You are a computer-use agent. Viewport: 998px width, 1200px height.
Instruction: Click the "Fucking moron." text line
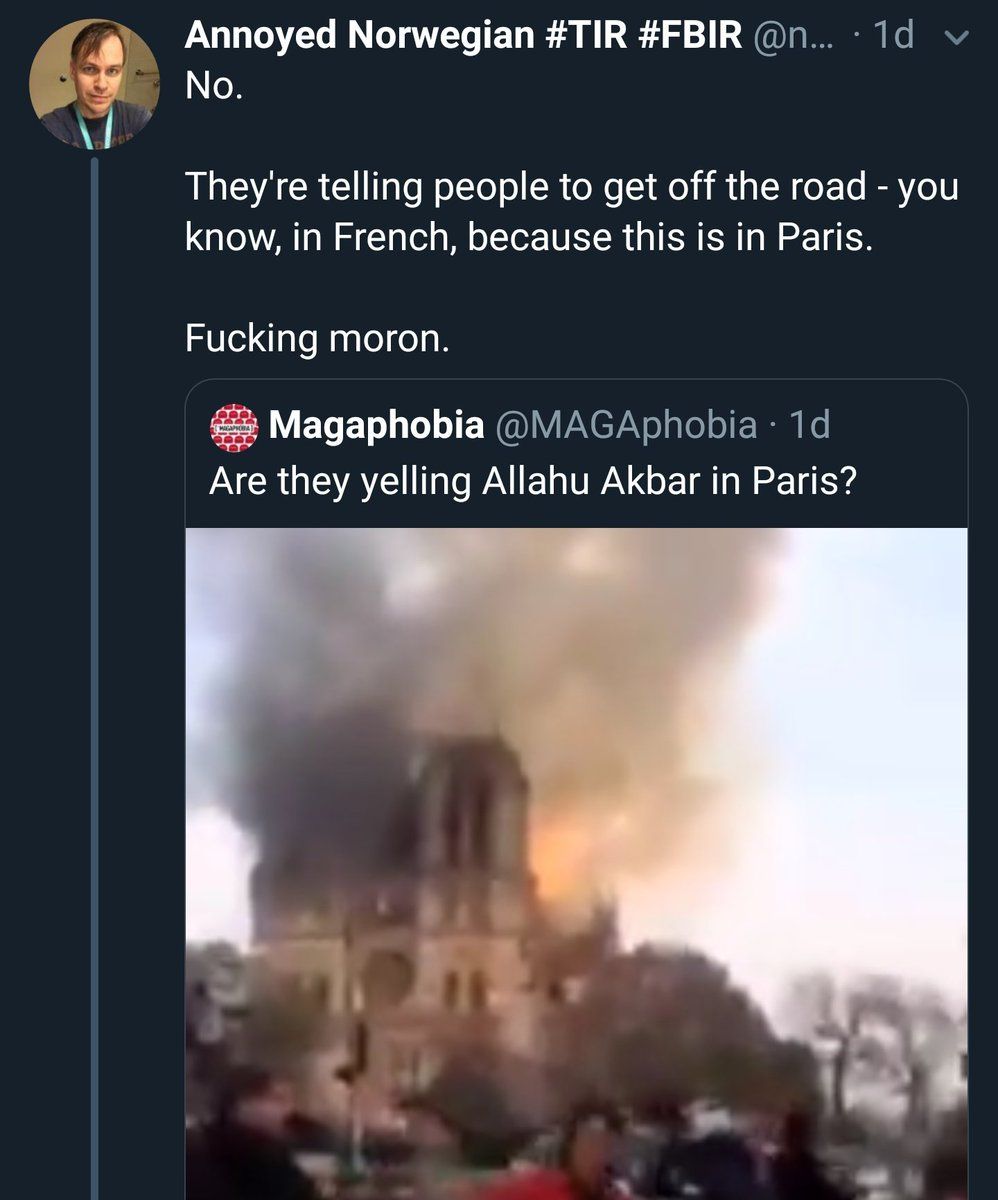pos(317,339)
